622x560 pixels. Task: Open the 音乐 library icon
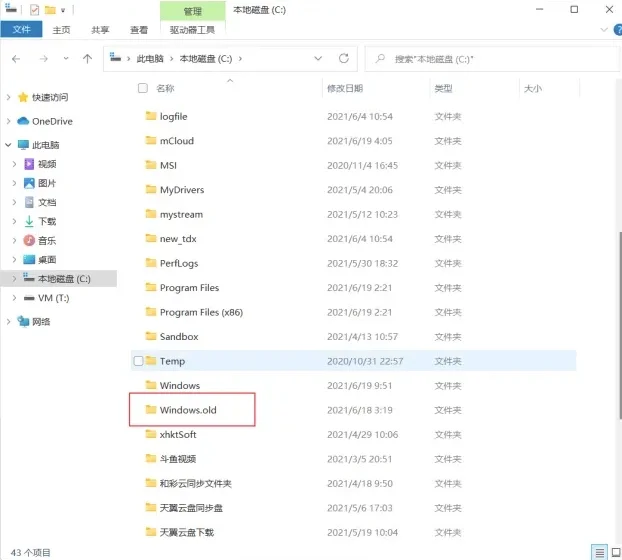29,240
